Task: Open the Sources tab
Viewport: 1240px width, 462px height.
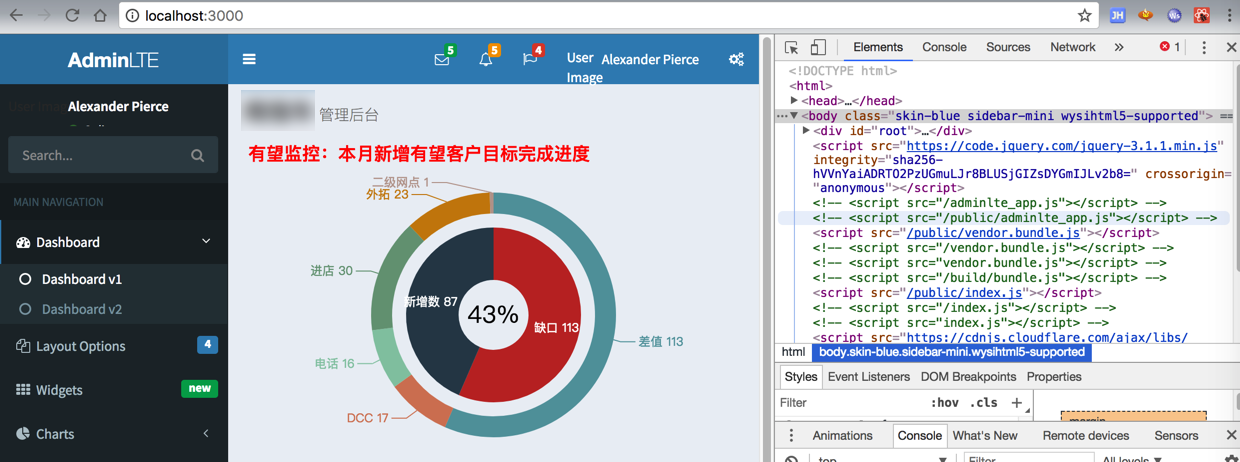Action: (1008, 47)
